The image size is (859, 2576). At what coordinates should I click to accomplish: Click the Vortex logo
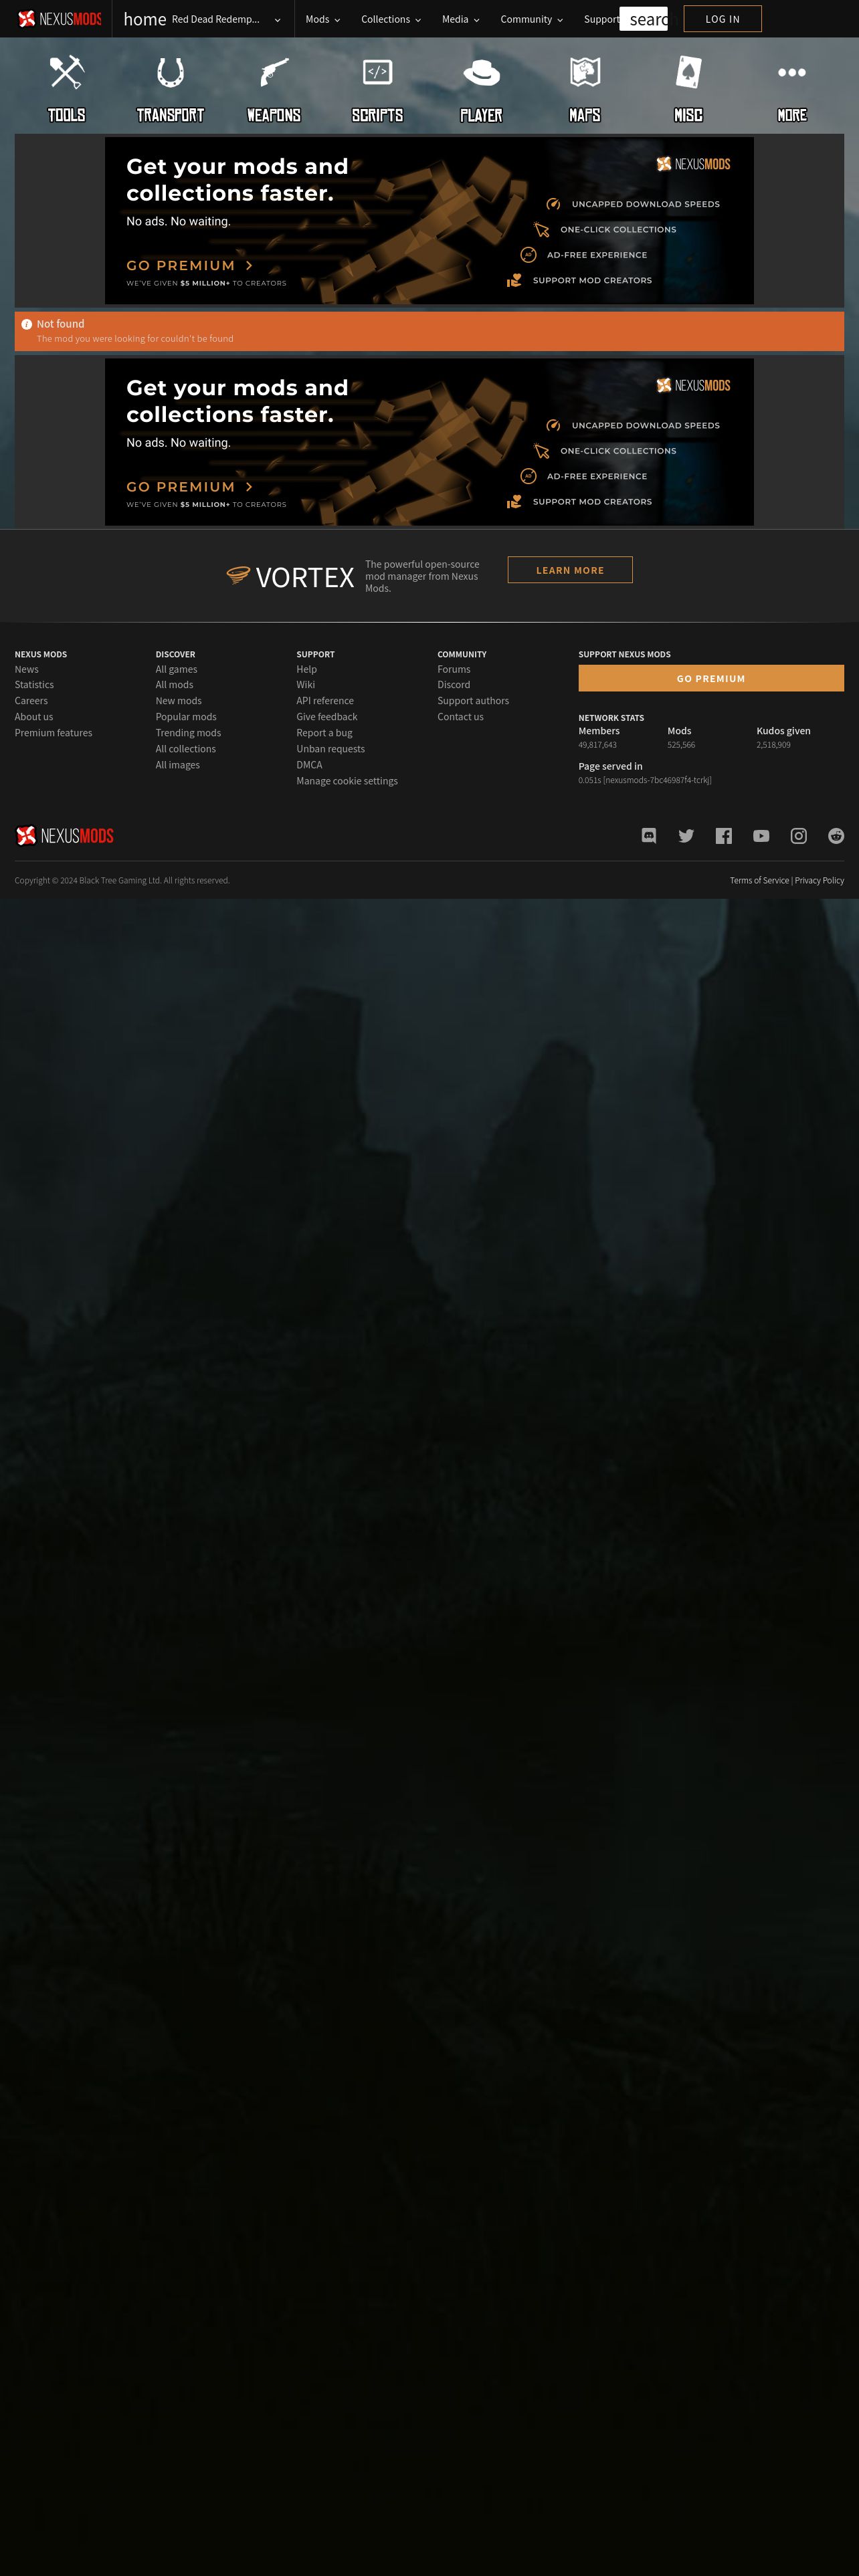pos(290,577)
